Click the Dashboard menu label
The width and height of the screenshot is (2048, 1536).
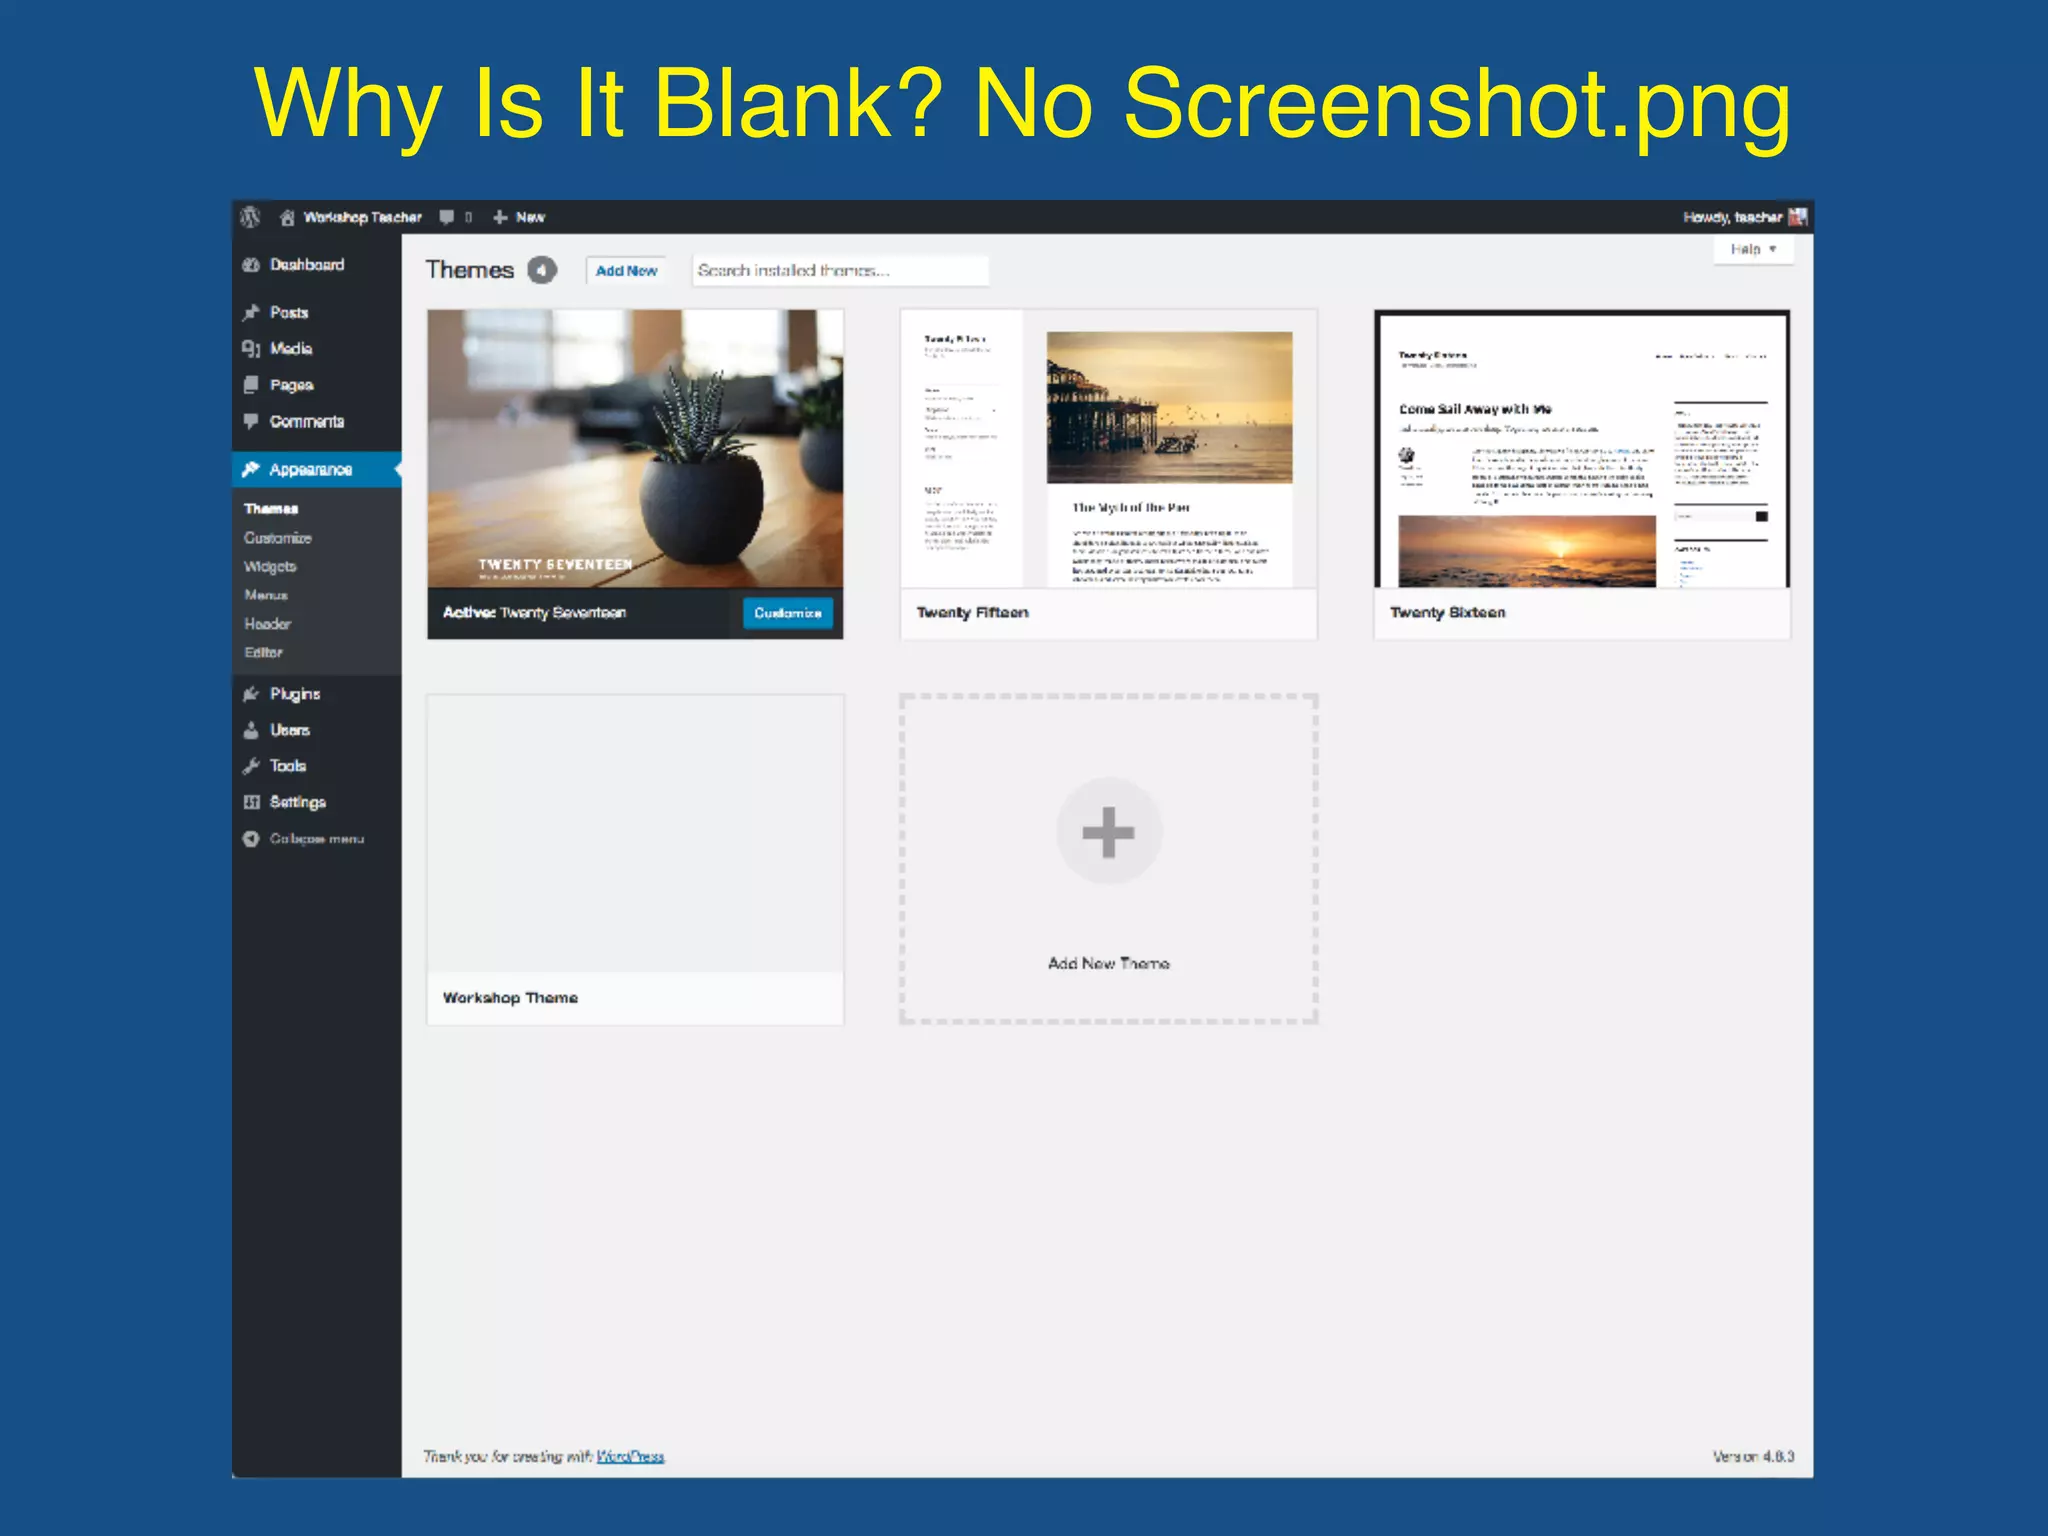pyautogui.click(x=307, y=265)
